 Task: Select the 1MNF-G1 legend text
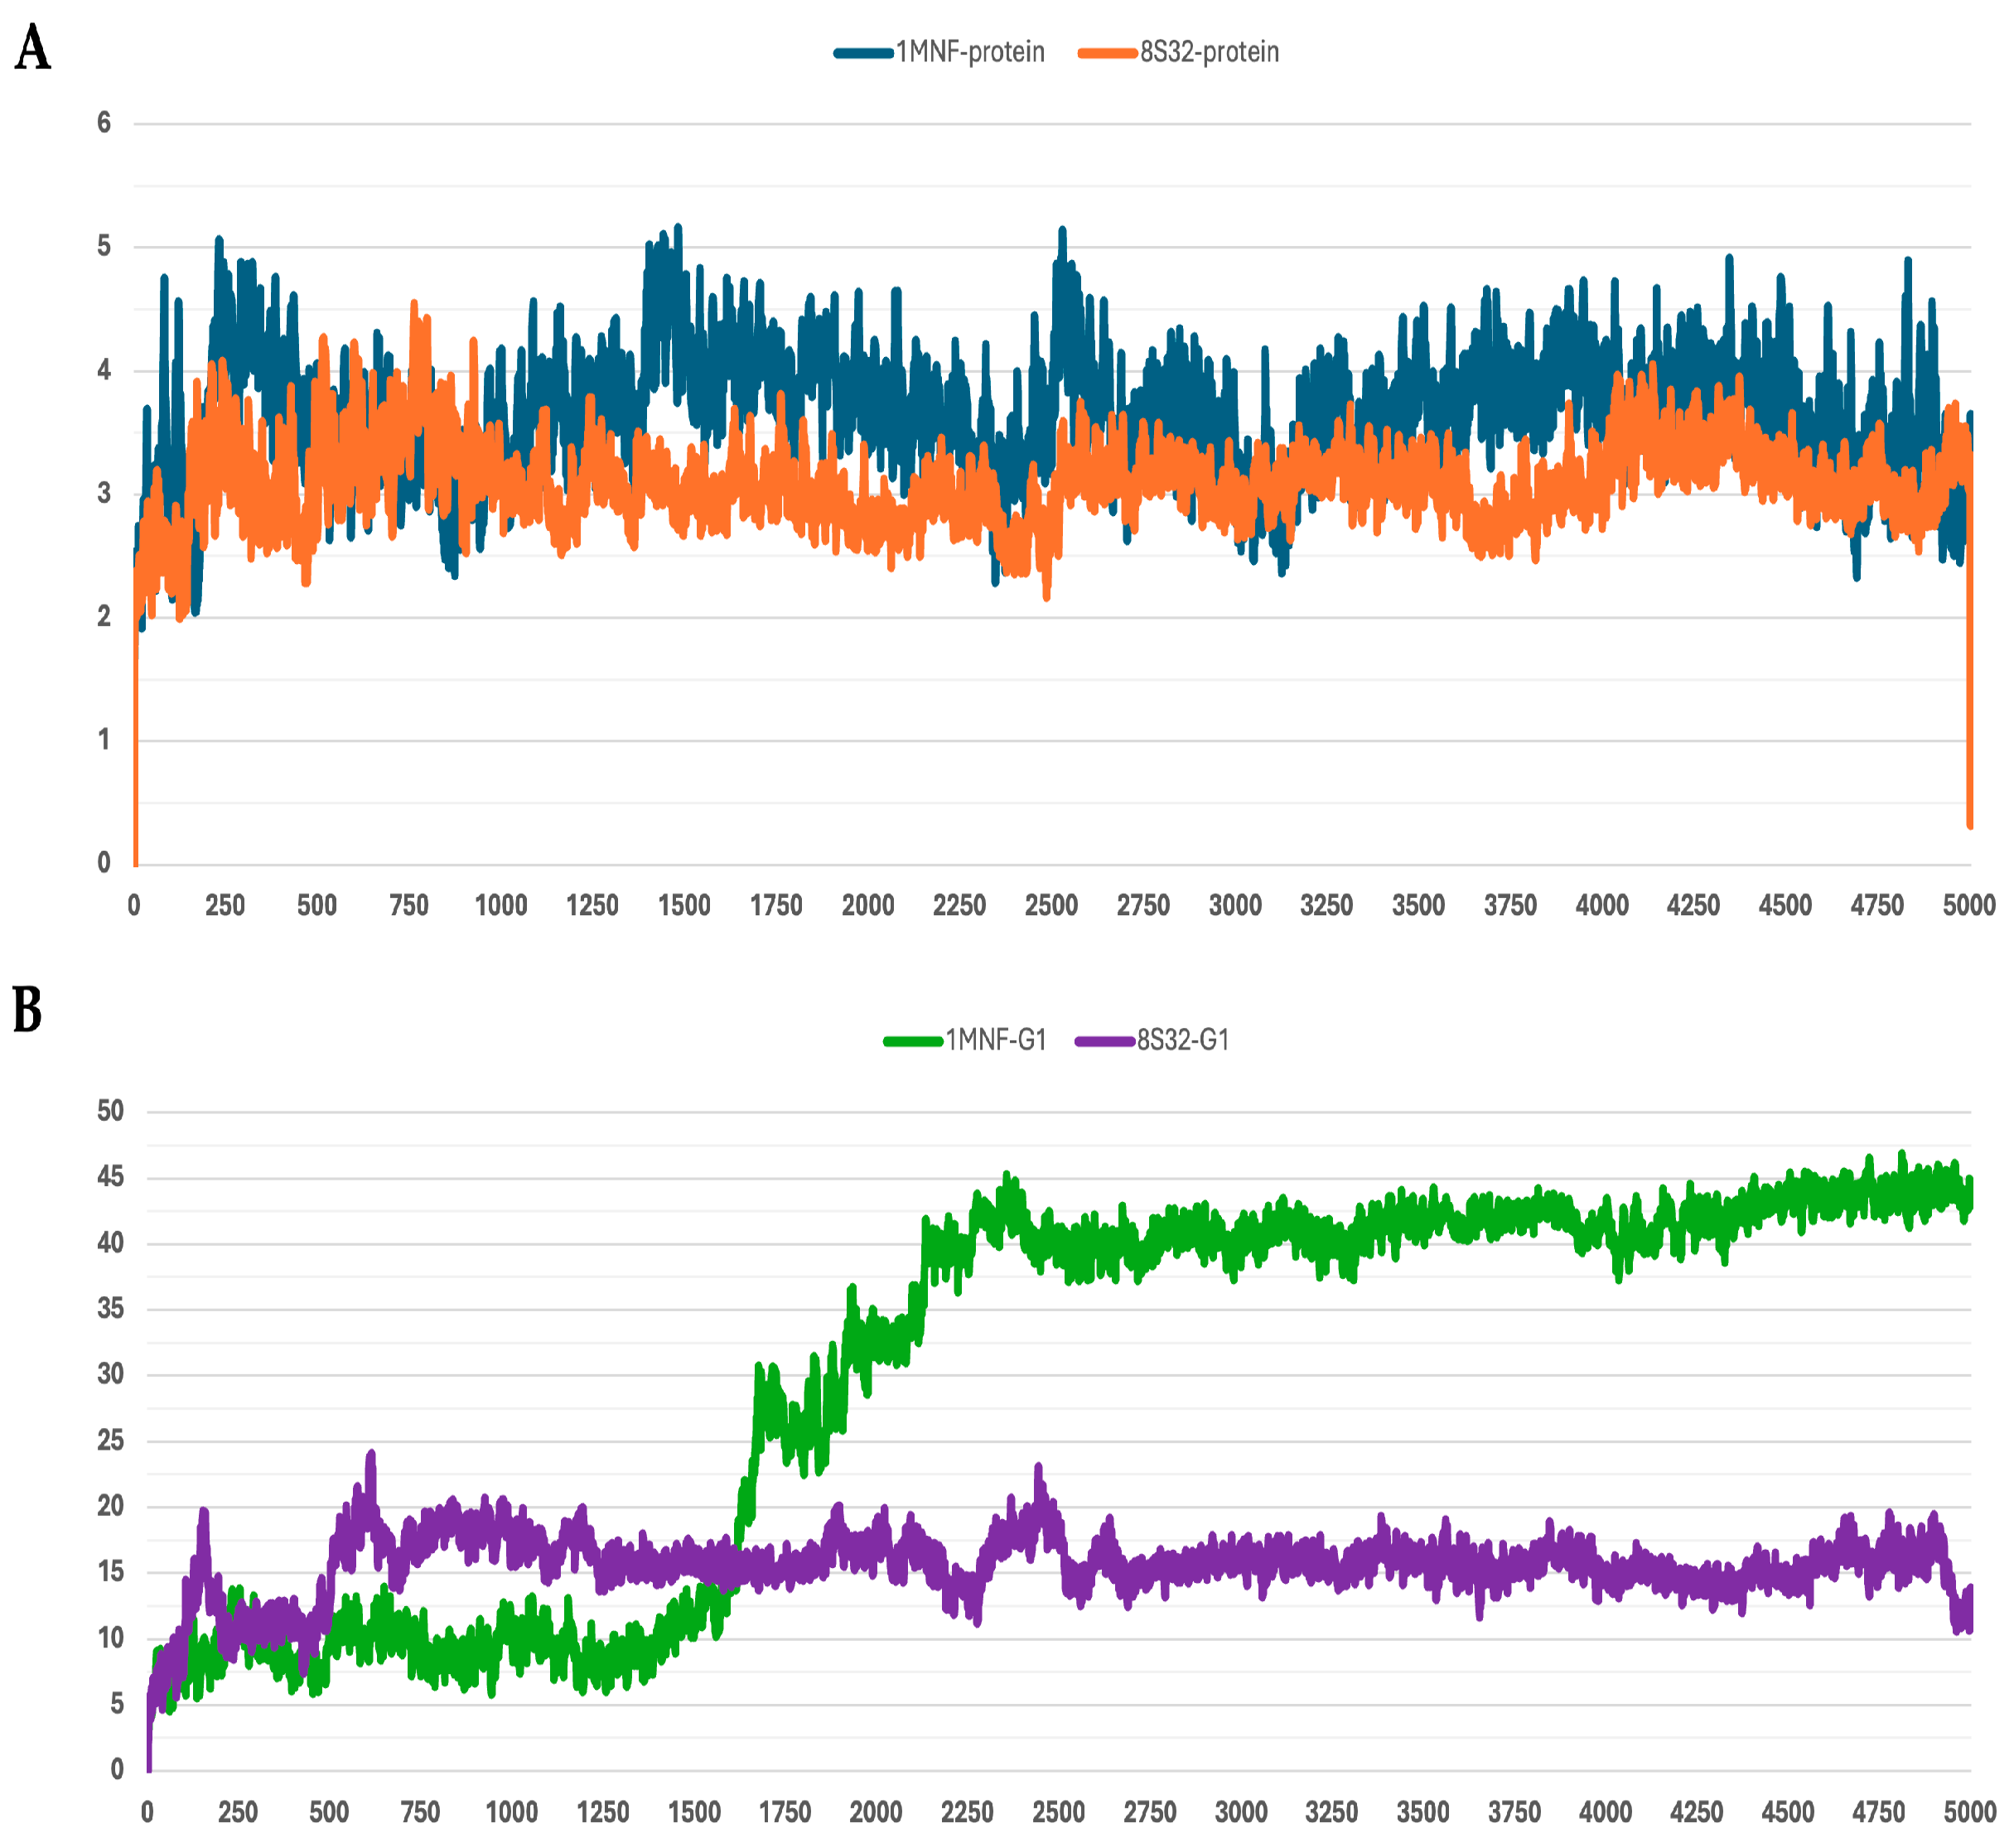[x=996, y=1041]
